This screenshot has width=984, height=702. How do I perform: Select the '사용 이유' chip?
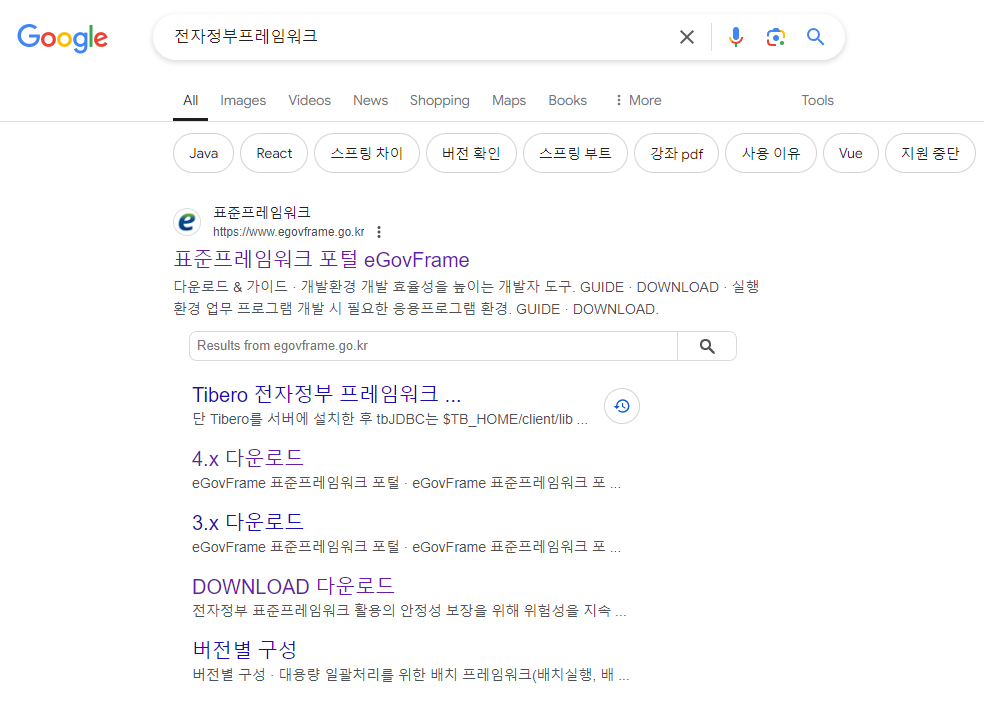coord(771,153)
